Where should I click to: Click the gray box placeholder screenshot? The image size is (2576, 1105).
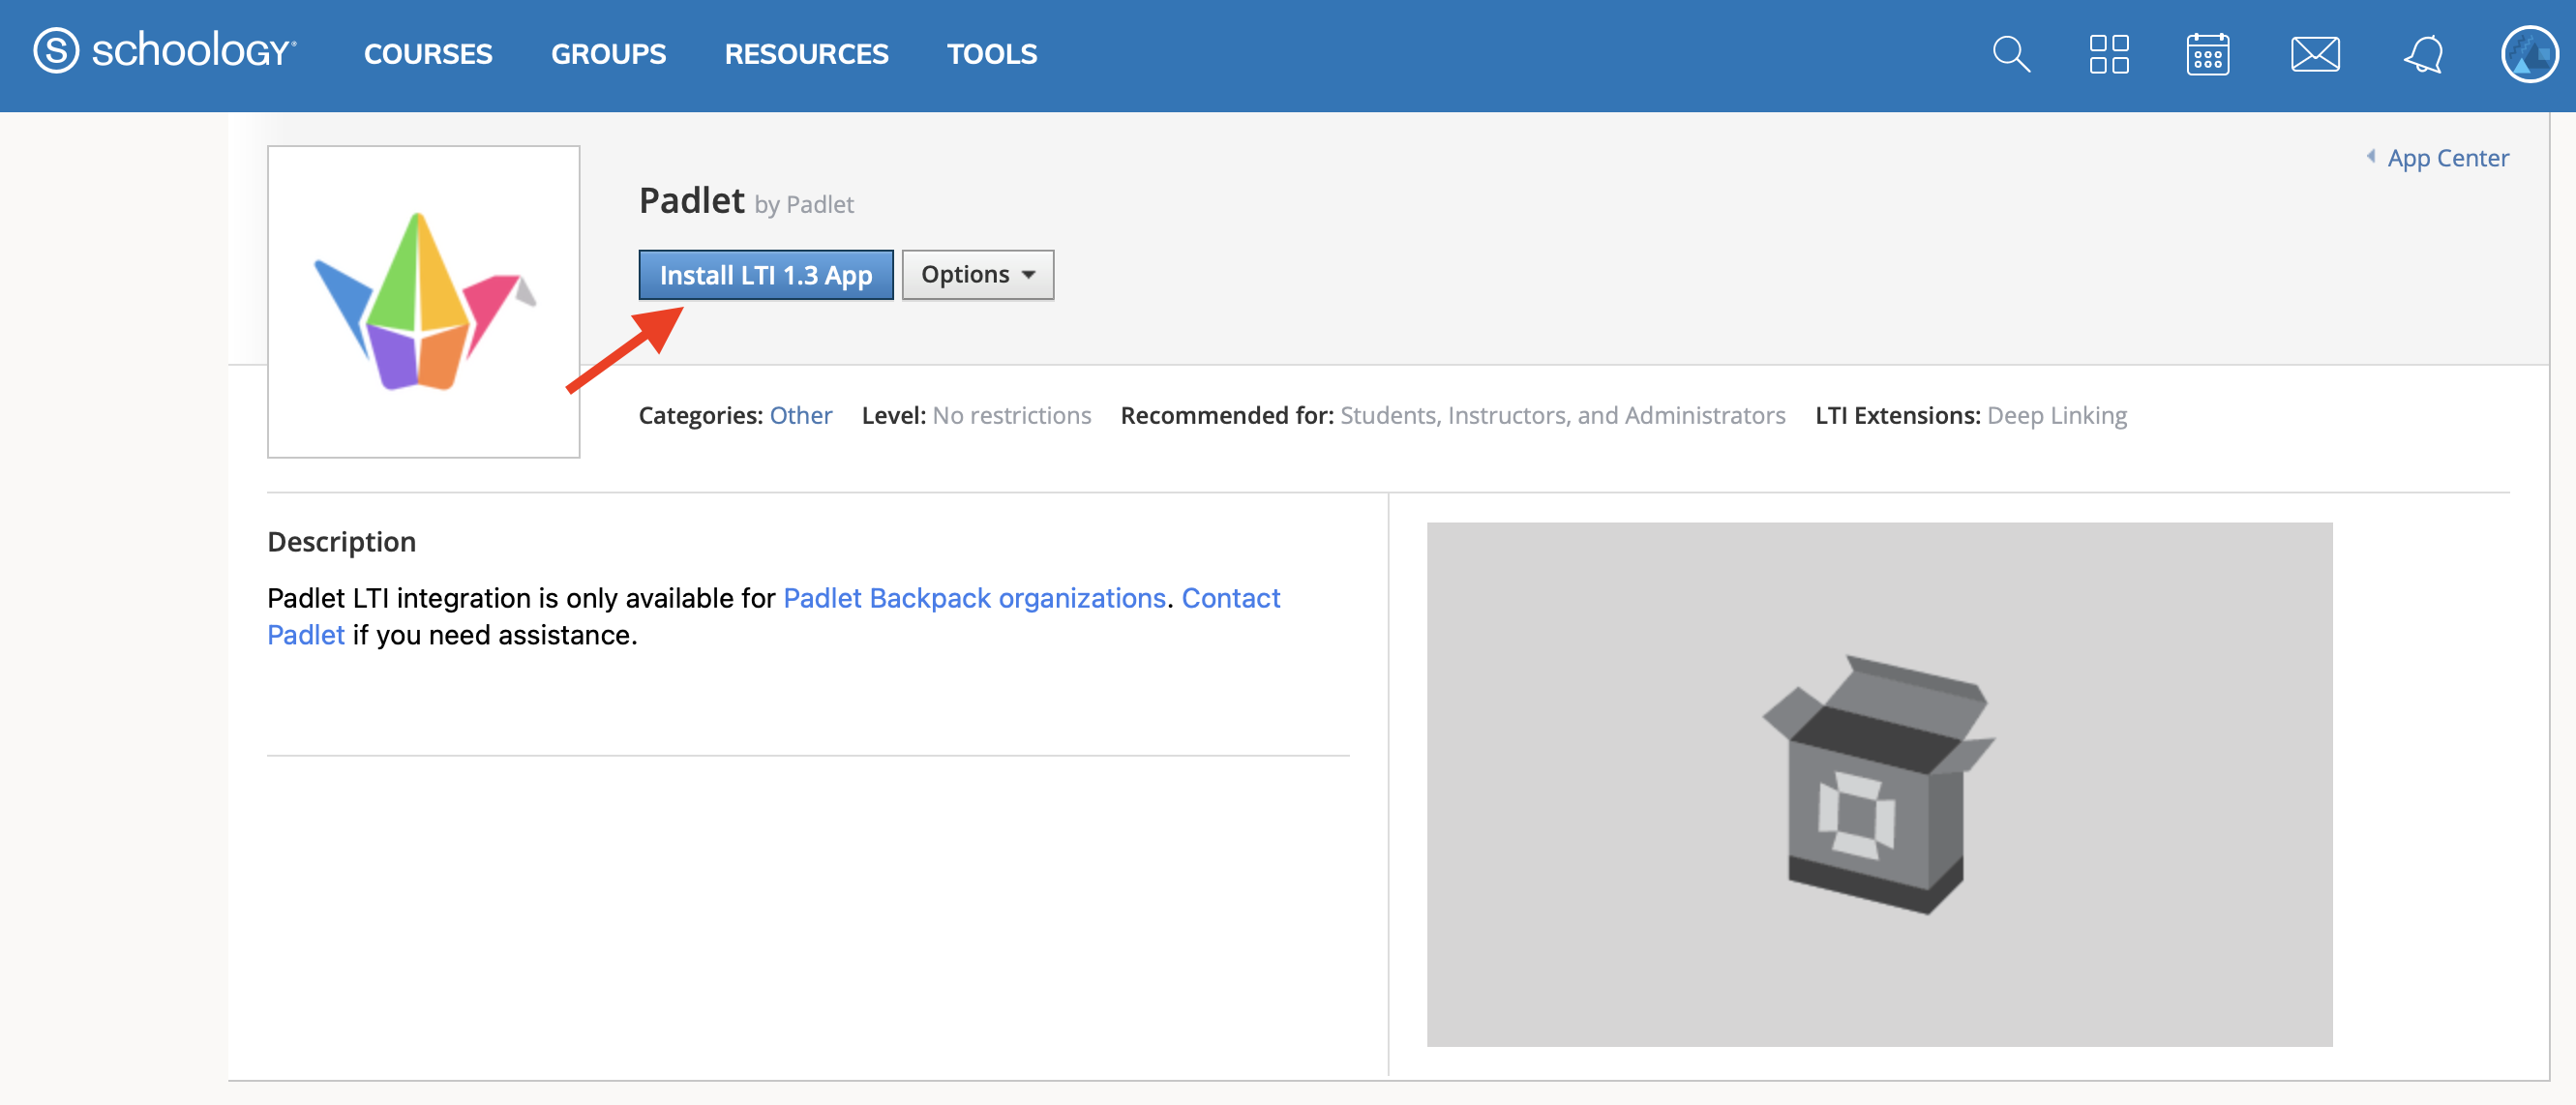click(x=1878, y=784)
